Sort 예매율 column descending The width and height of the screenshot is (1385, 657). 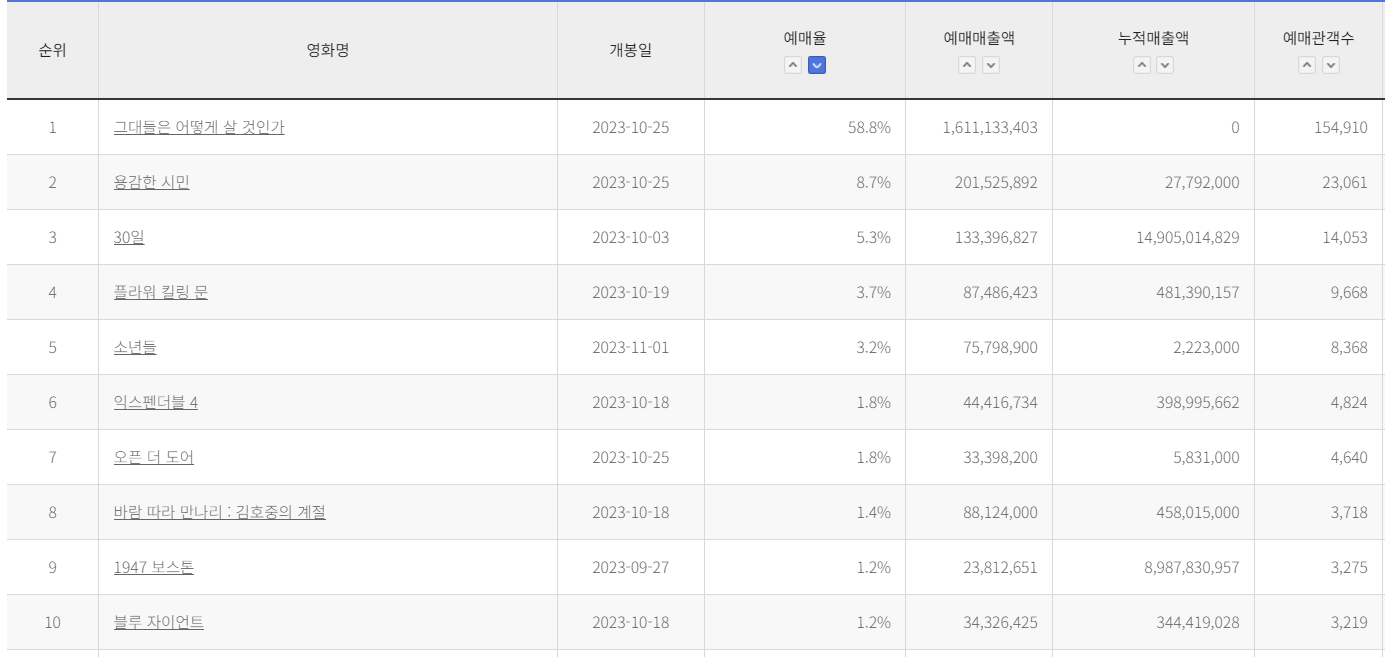tap(816, 65)
